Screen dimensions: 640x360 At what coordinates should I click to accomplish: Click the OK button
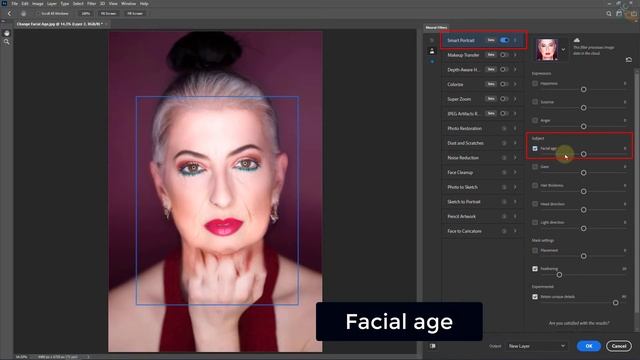(x=589, y=346)
